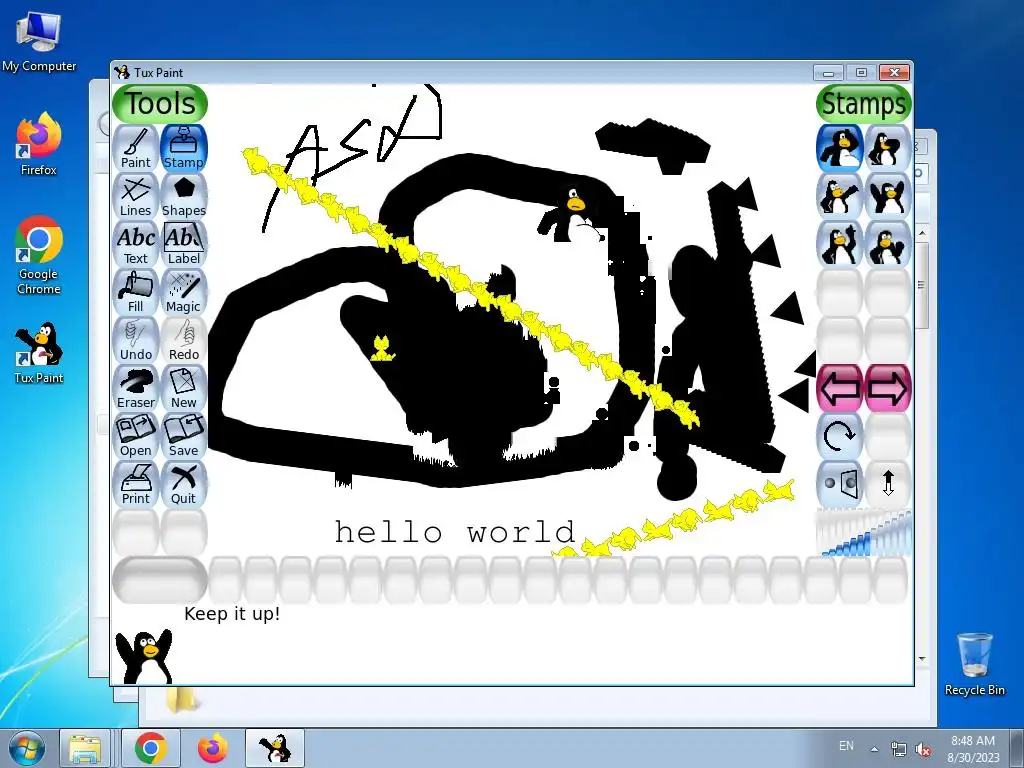
Task: Quit Tux Paint via Quit tool
Action: click(184, 484)
